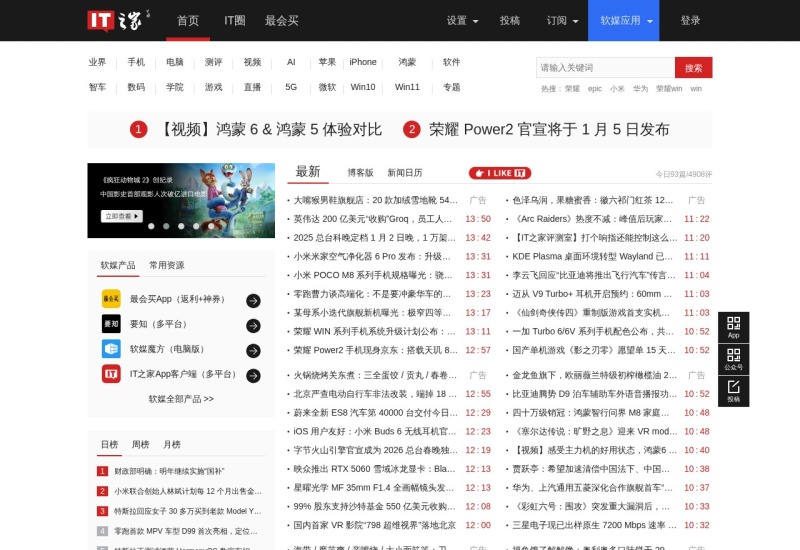Show the 公众号 QR code sidebar icon
Image resolution: width=800 pixels, height=550 pixels.
click(733, 359)
